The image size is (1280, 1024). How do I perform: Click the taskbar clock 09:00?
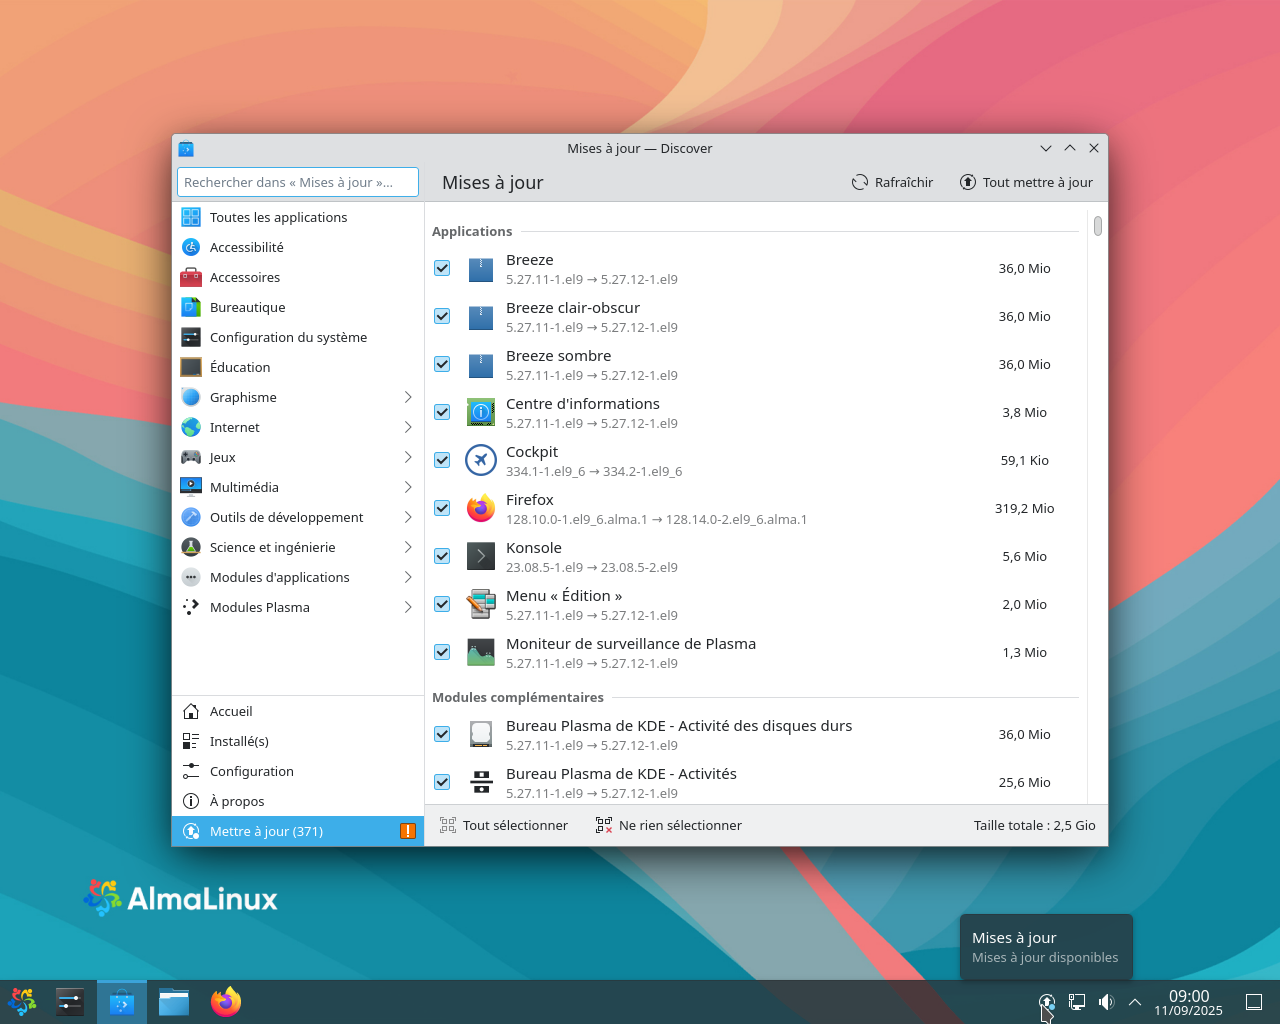click(1188, 1002)
